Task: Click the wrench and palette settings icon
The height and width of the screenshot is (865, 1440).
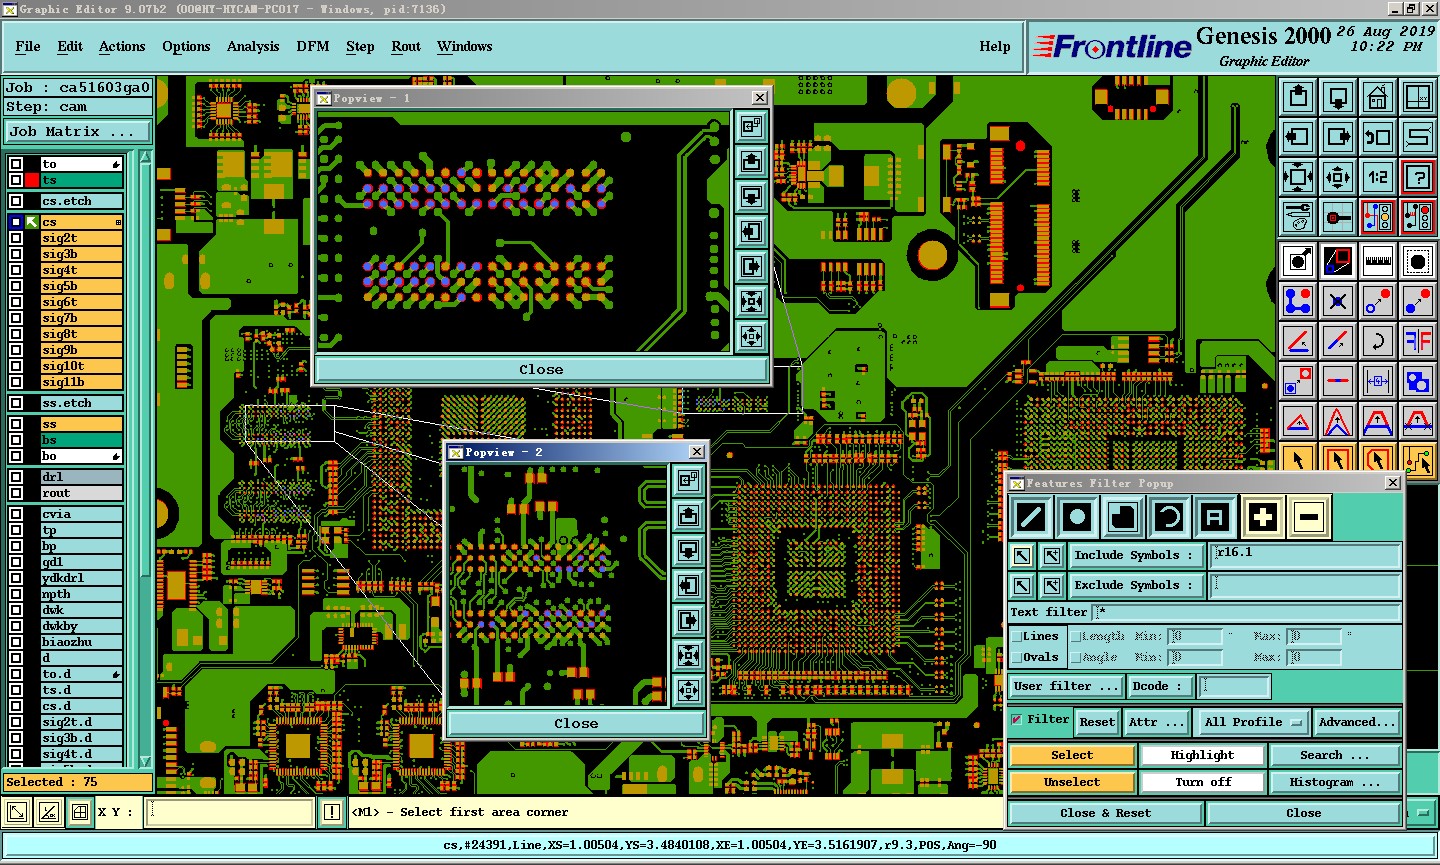Action: pos(1298,217)
